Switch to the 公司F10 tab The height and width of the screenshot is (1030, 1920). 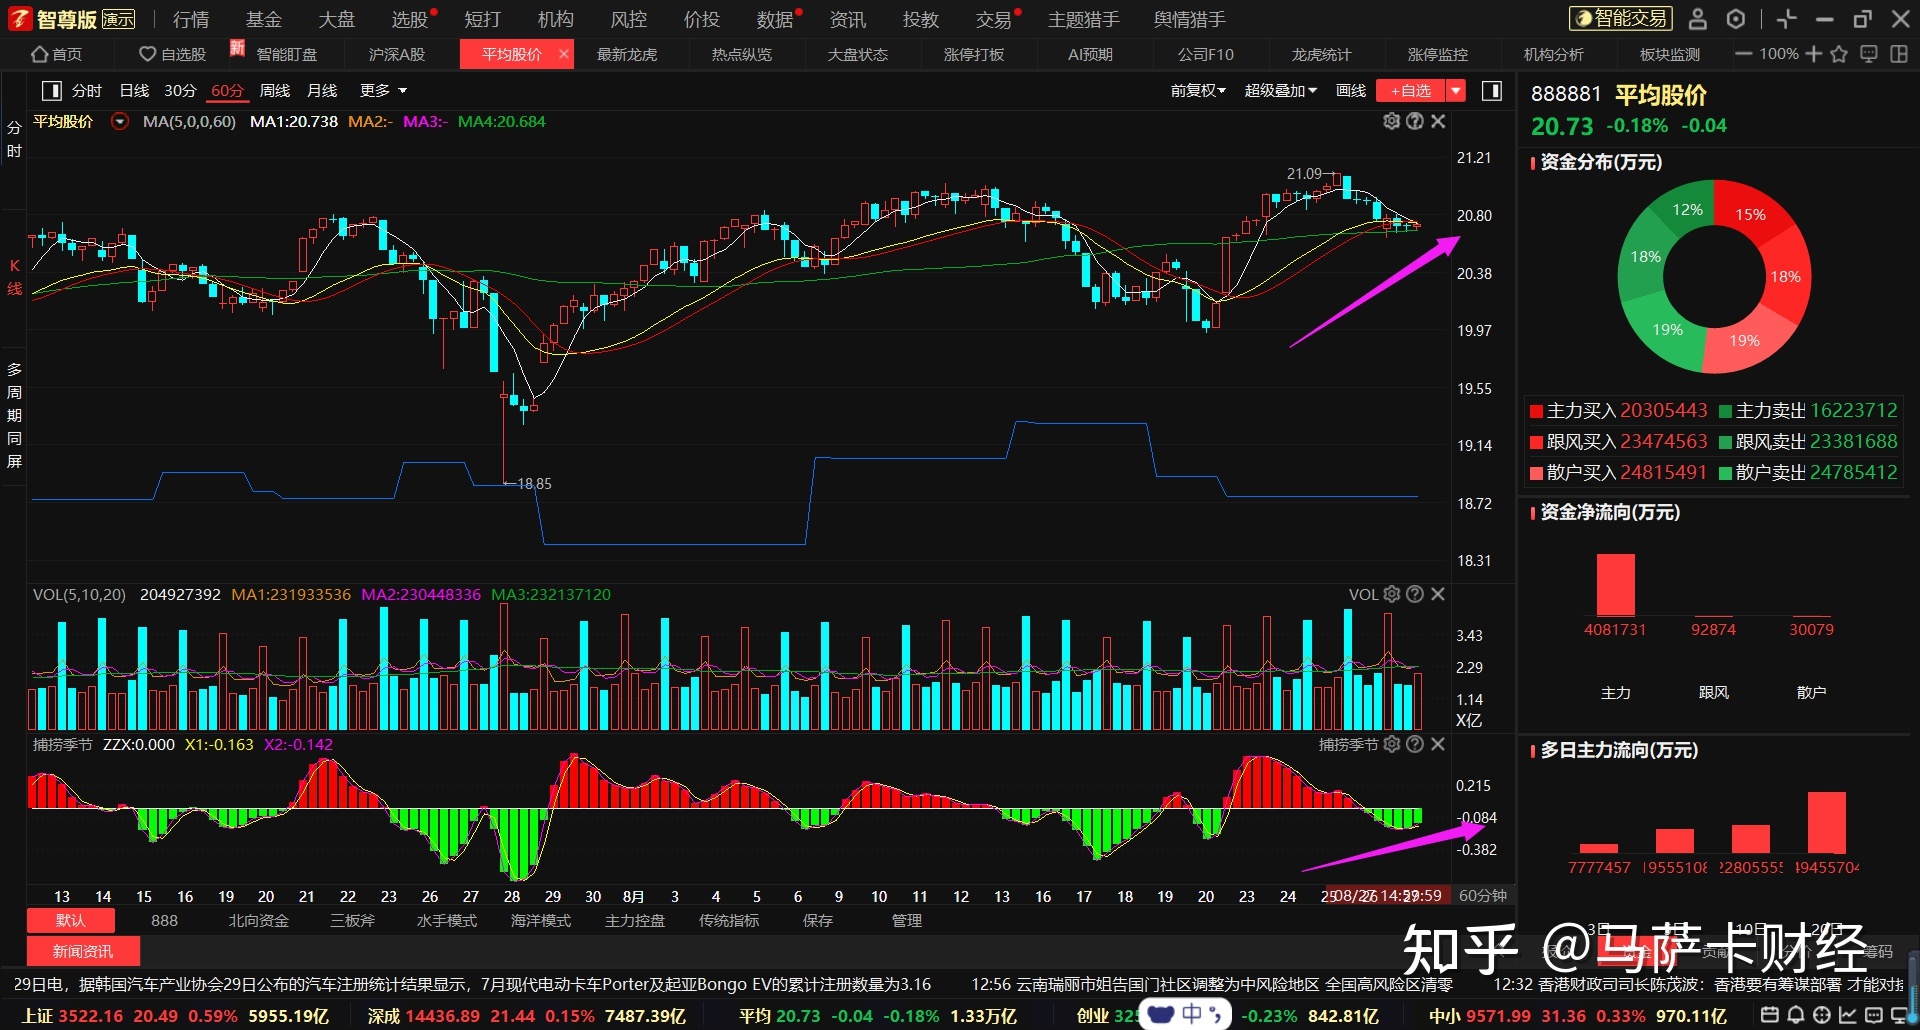coord(1205,54)
